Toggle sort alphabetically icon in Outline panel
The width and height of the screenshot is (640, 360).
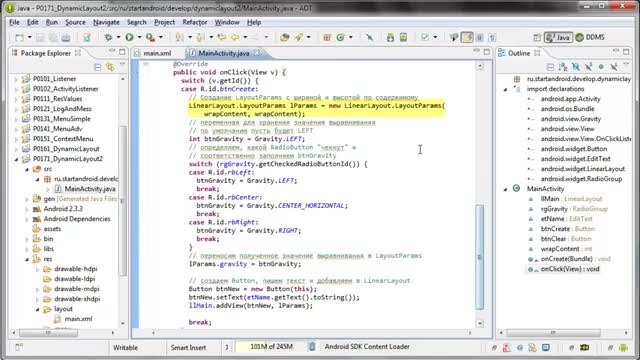563,67
